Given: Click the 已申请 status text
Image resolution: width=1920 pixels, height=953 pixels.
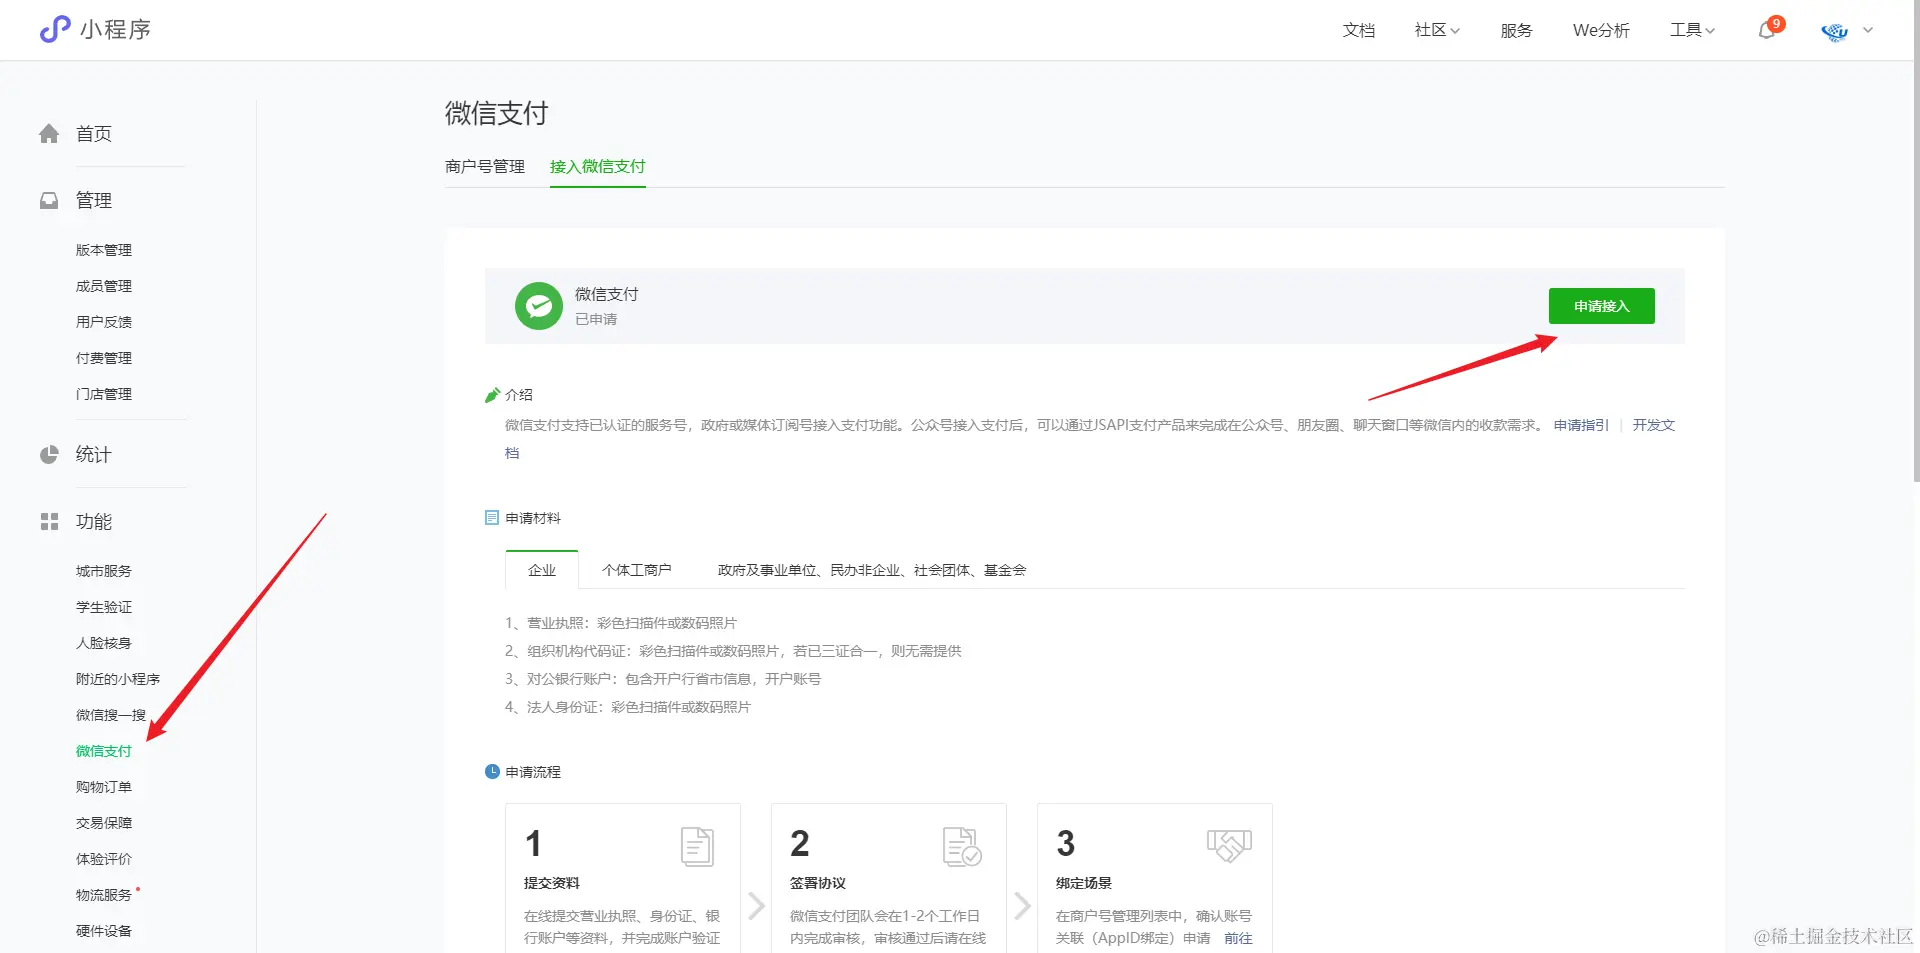Looking at the screenshot, I should (596, 319).
